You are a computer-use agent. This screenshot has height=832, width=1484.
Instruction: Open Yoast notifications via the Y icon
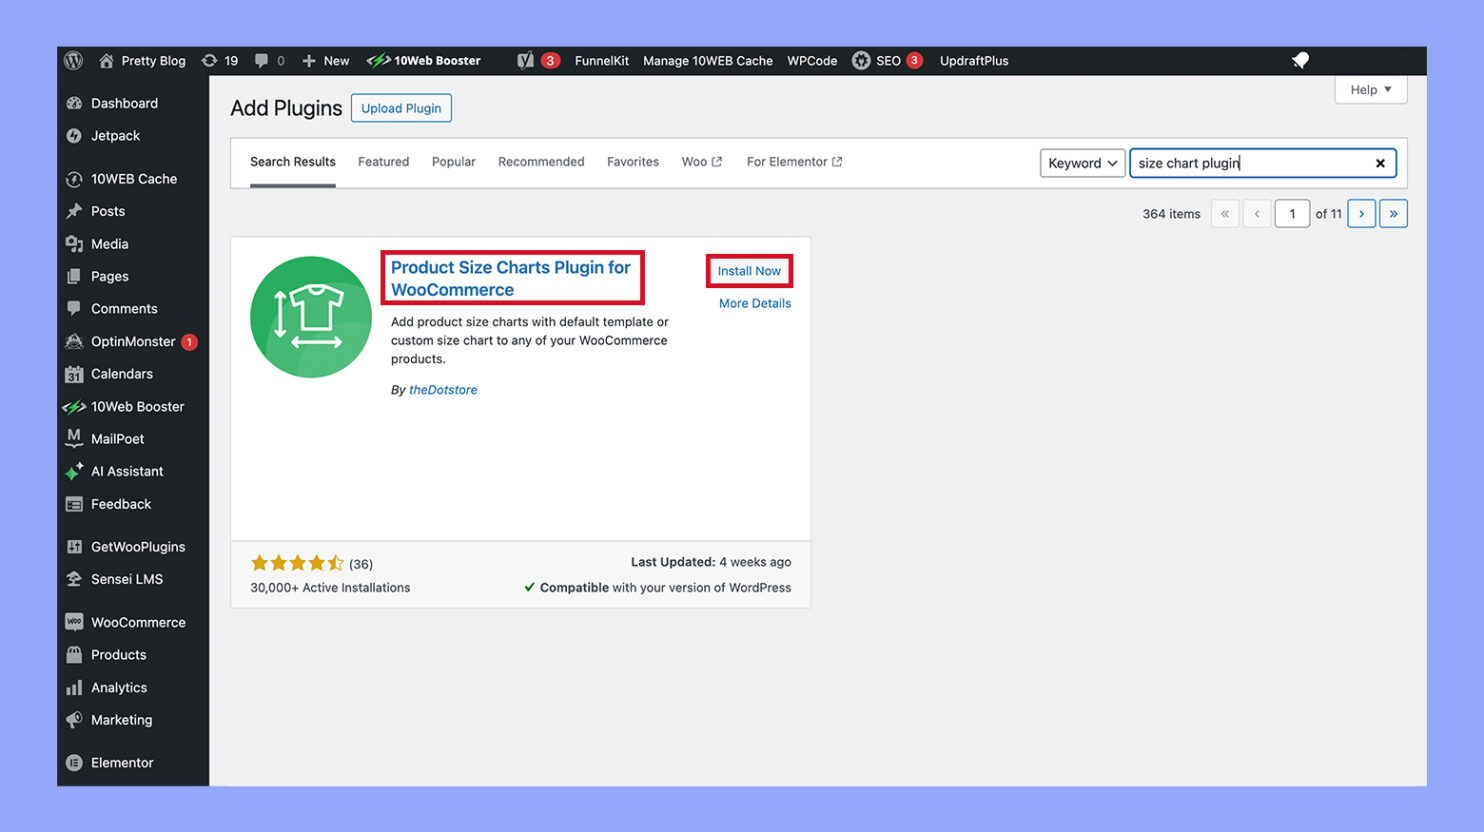[524, 61]
